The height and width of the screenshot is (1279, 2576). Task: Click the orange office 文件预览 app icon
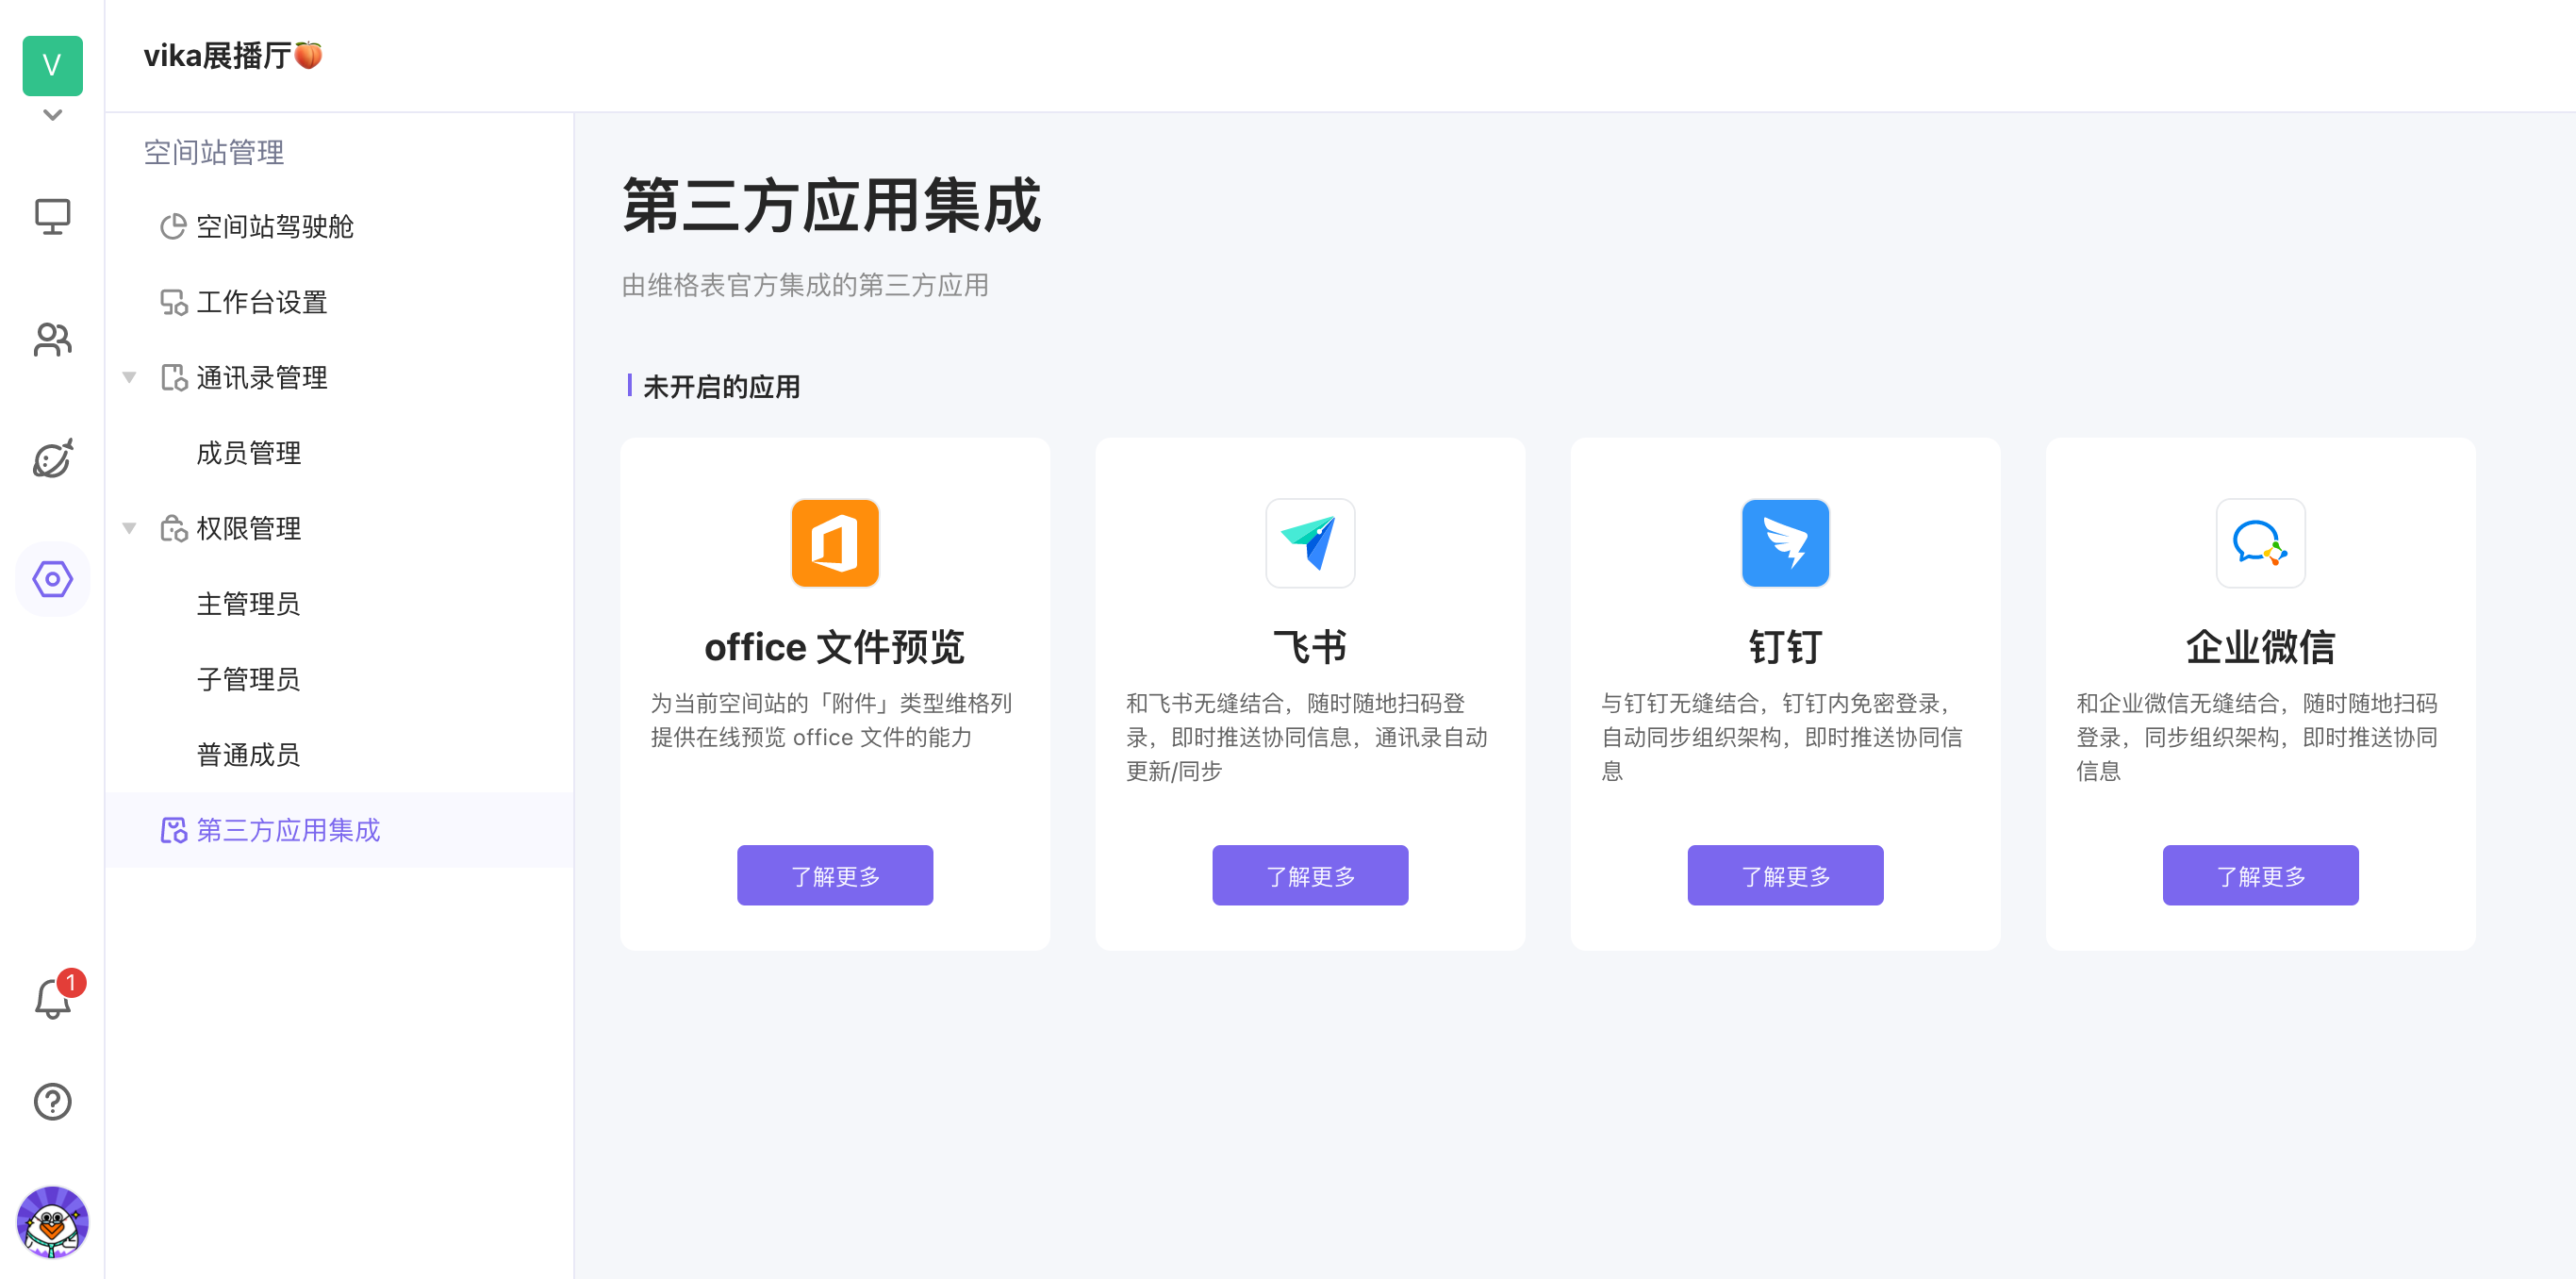pos(835,543)
